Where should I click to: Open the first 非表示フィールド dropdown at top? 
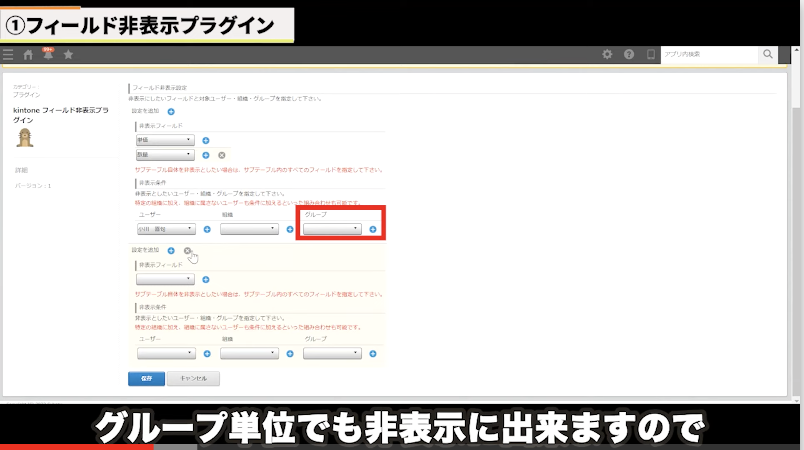click(x=165, y=141)
